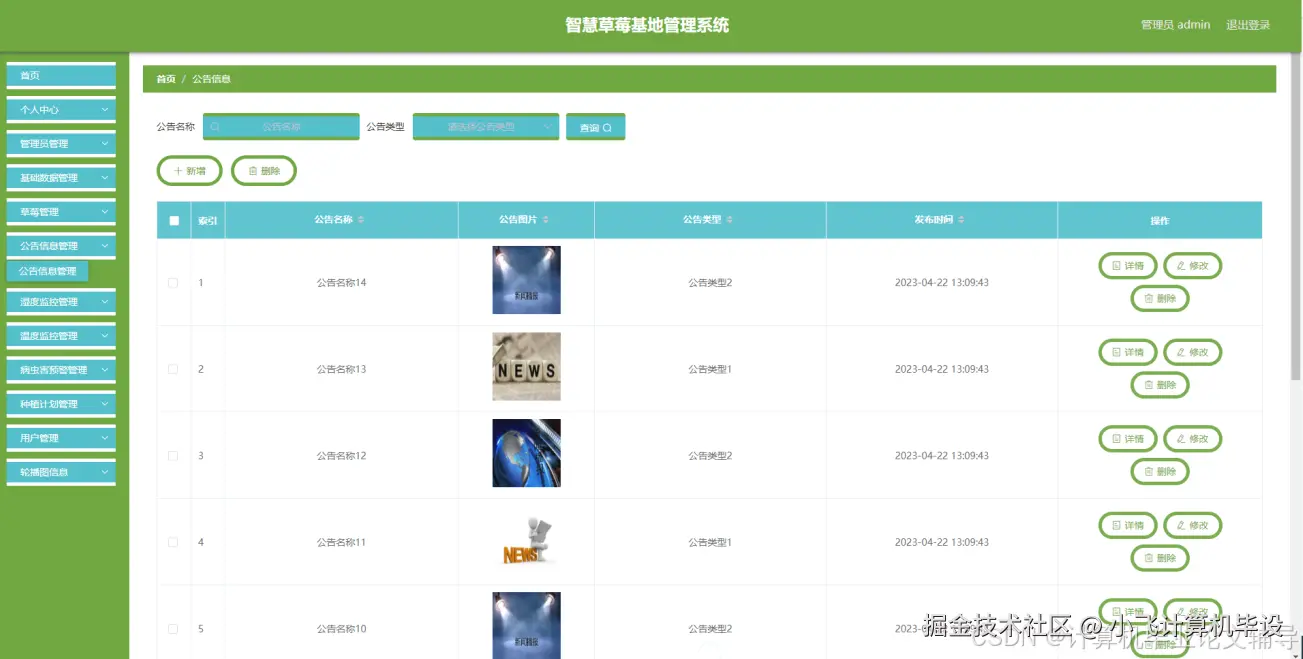1303x659 pixels.
Task: Tick the checkbox next to 公告名称10
Action: click(x=173, y=628)
